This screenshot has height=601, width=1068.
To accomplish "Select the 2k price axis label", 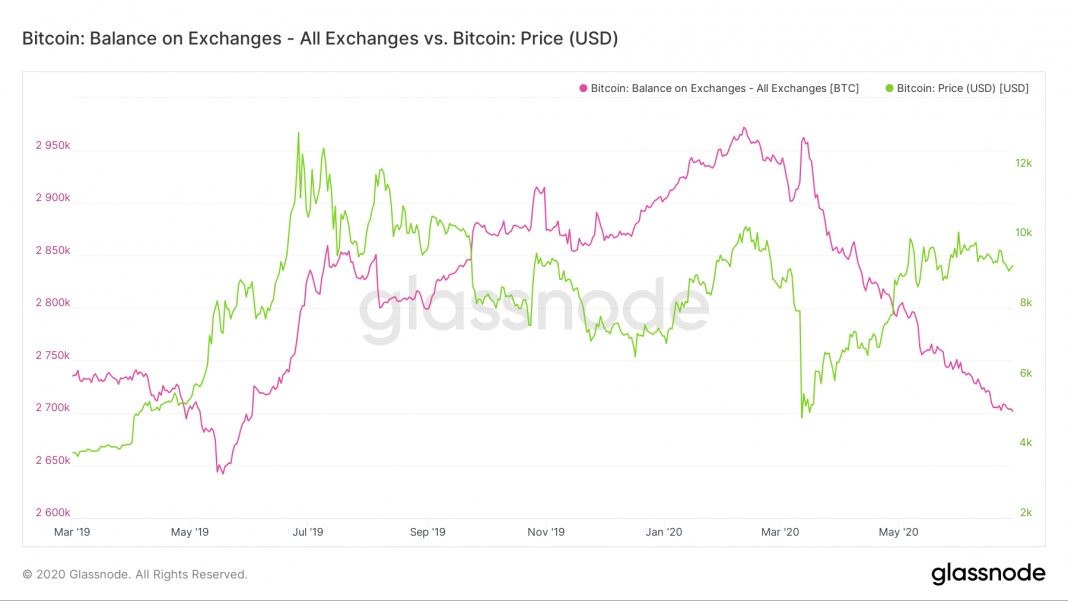I will click(x=1025, y=512).
